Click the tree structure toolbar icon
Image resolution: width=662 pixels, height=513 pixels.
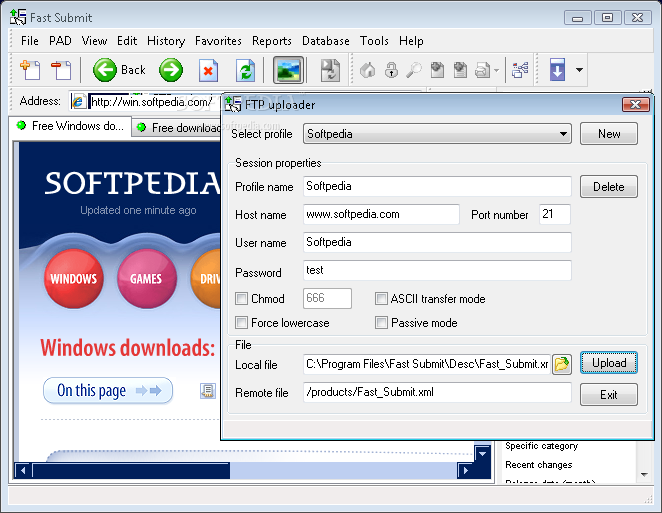coord(520,70)
